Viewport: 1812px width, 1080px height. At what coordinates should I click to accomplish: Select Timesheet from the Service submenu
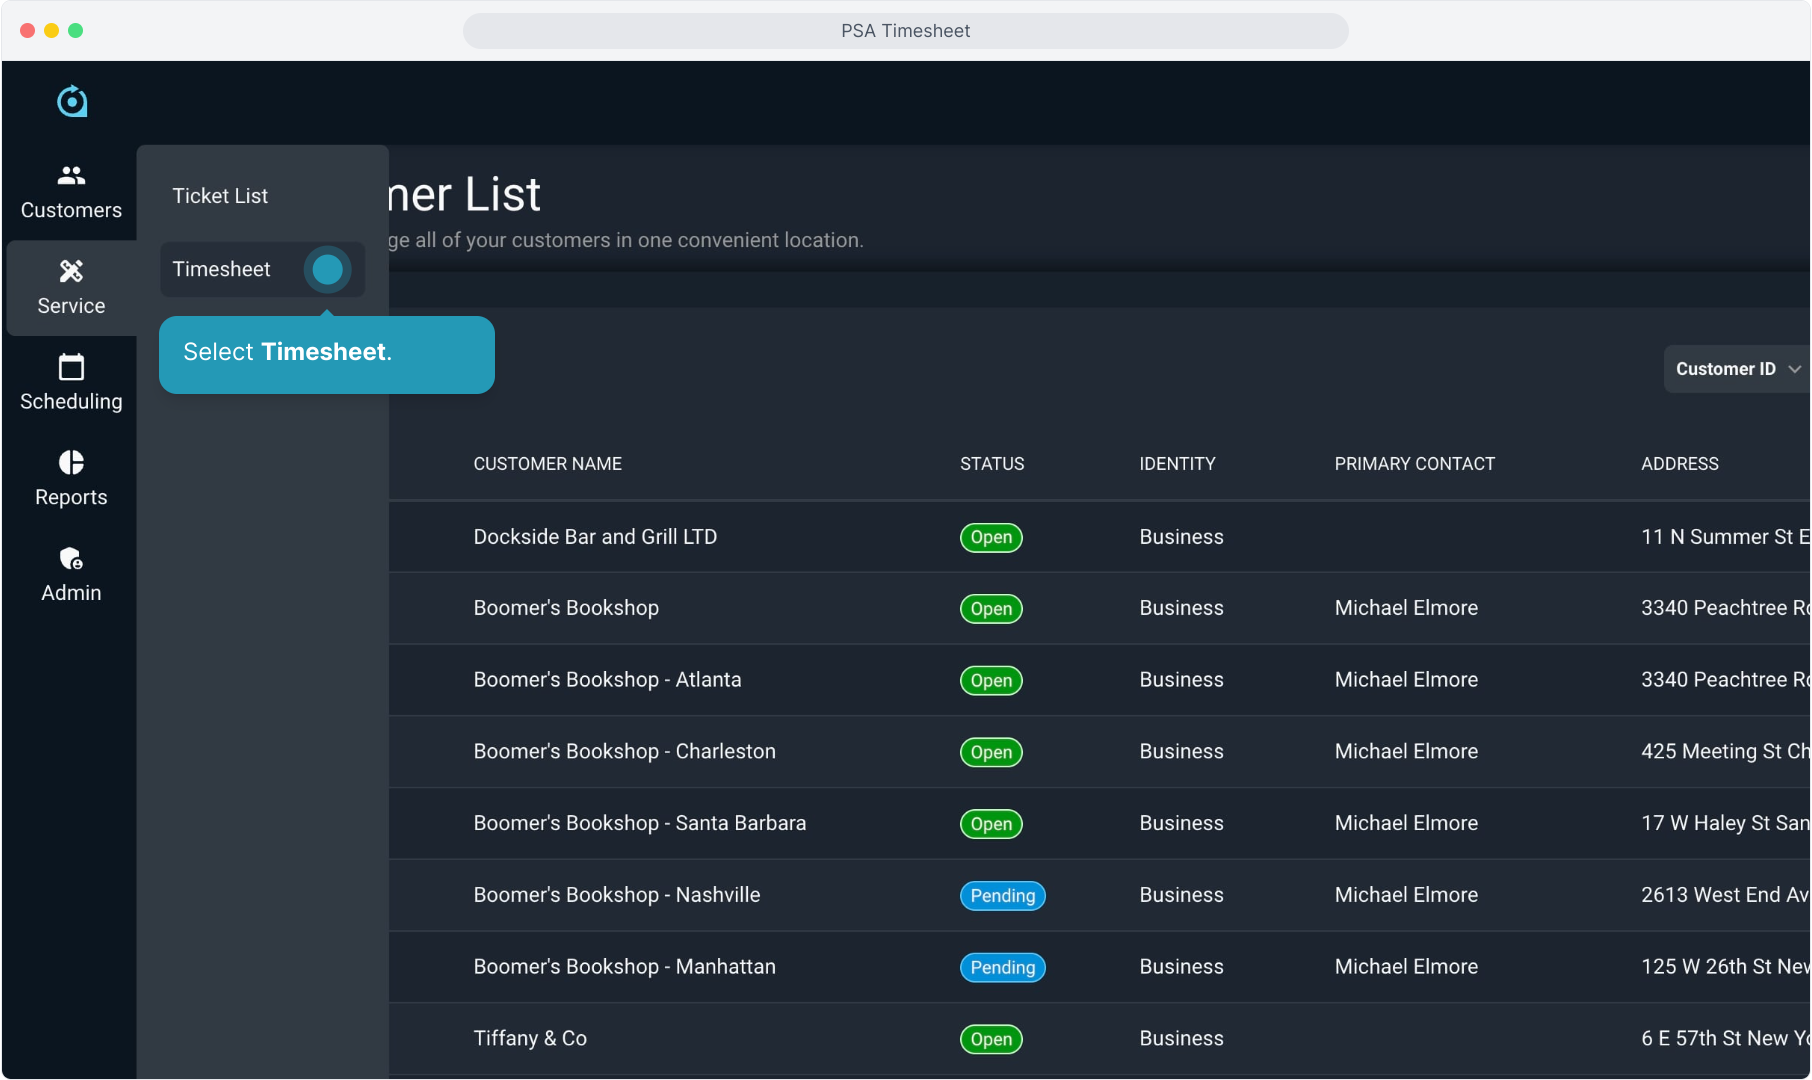point(221,269)
